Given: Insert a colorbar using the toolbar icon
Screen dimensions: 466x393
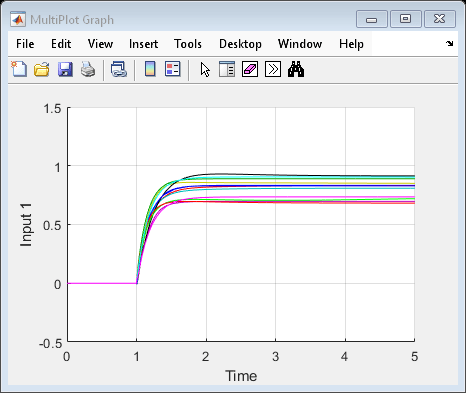Looking at the screenshot, I should [x=150, y=69].
